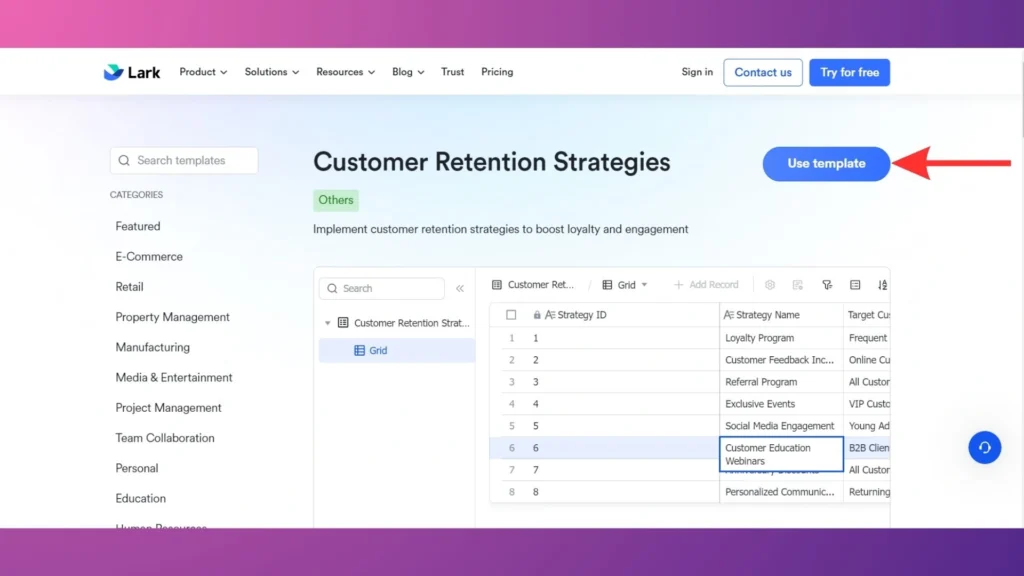The image size is (1024, 576).
Task: Click the sort icon in table toolbar
Action: pos(882,285)
